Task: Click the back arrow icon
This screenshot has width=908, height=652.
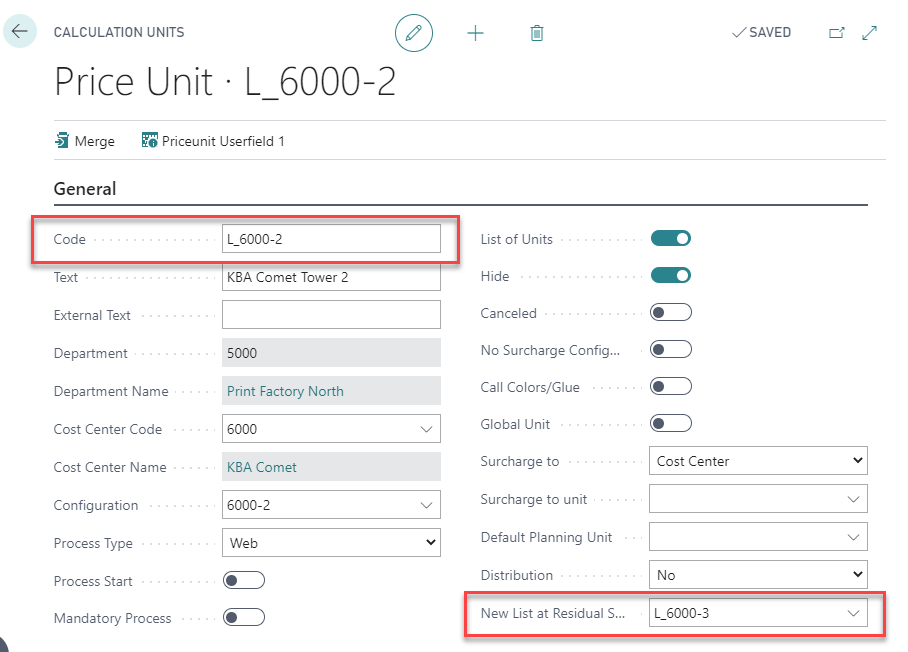Action: (19, 31)
